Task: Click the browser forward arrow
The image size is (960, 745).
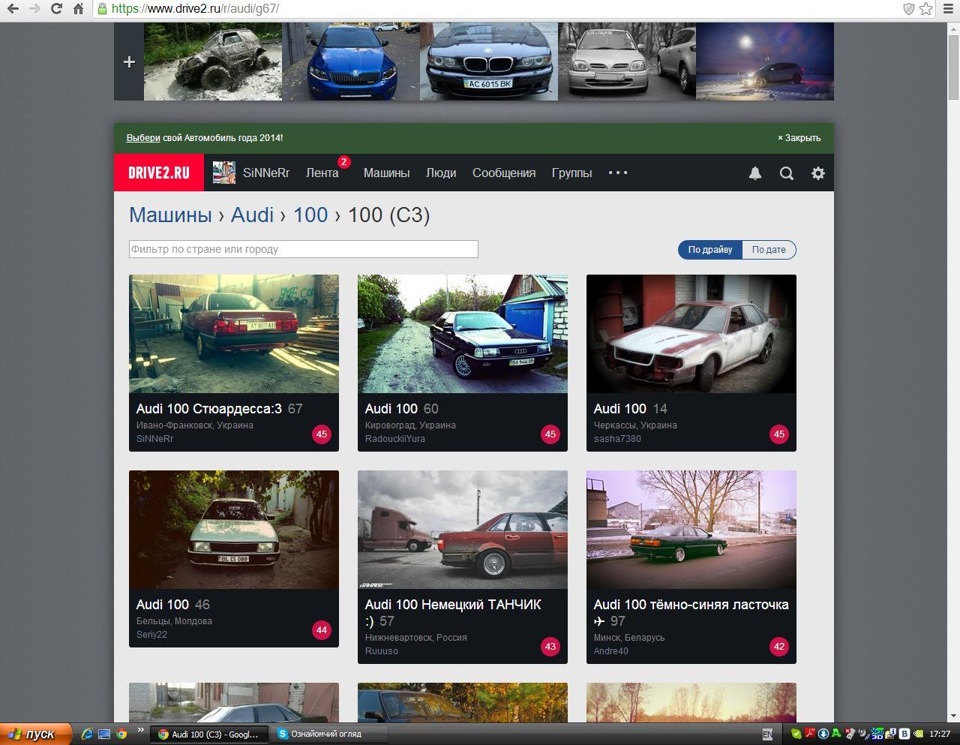Action: (35, 9)
